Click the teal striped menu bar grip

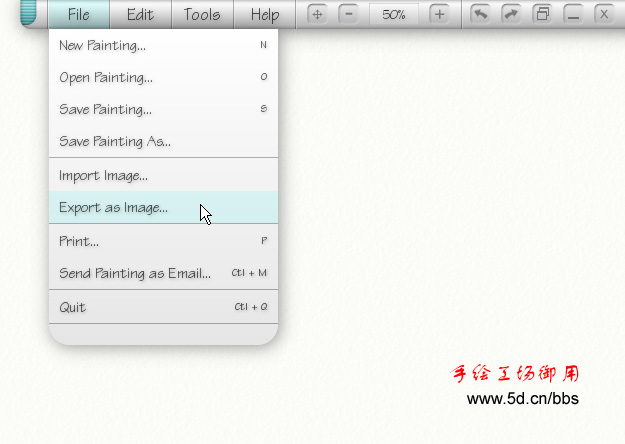28,12
